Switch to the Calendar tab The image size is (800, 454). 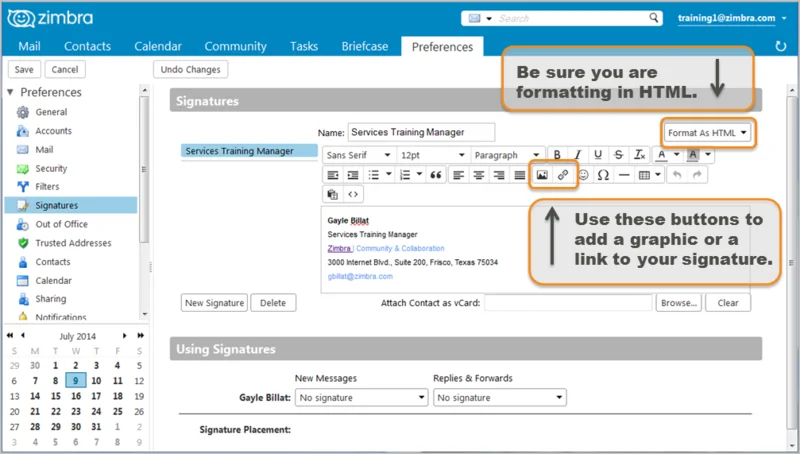pos(158,46)
